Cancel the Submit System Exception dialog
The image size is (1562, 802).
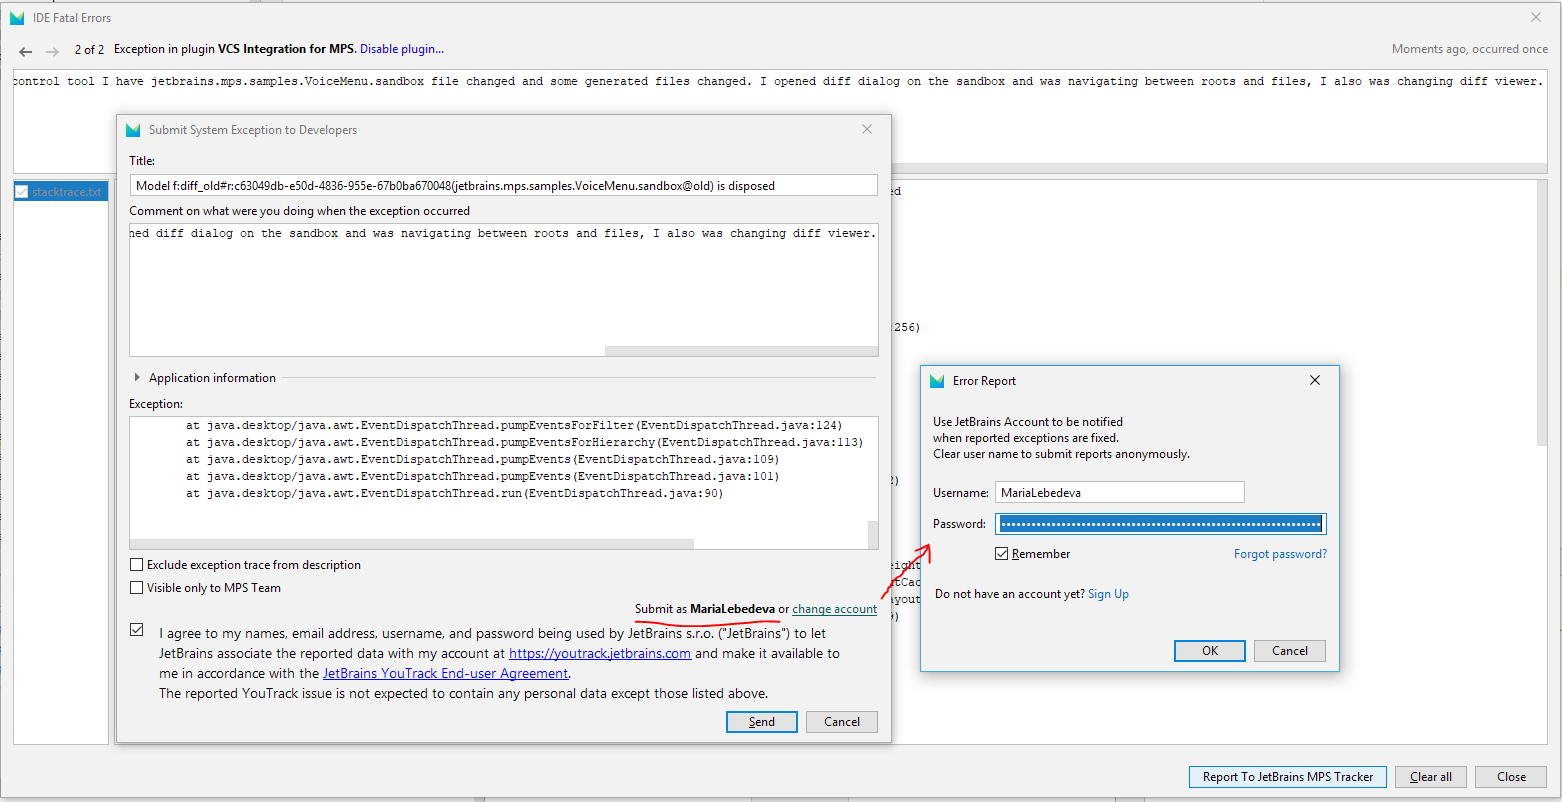click(x=842, y=722)
